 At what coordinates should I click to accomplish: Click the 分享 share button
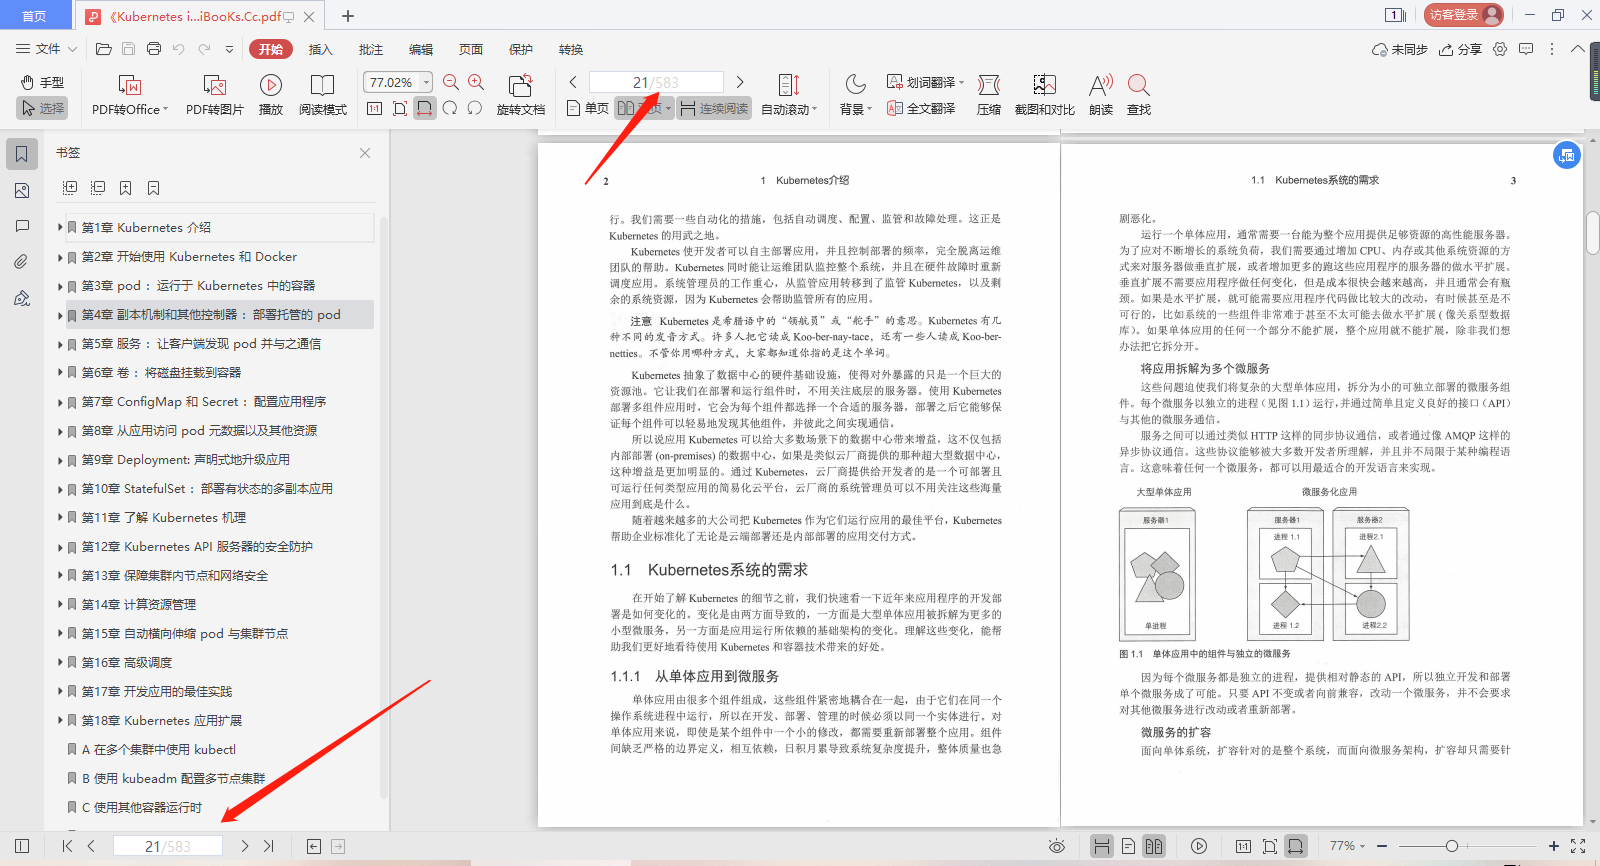click(1460, 49)
